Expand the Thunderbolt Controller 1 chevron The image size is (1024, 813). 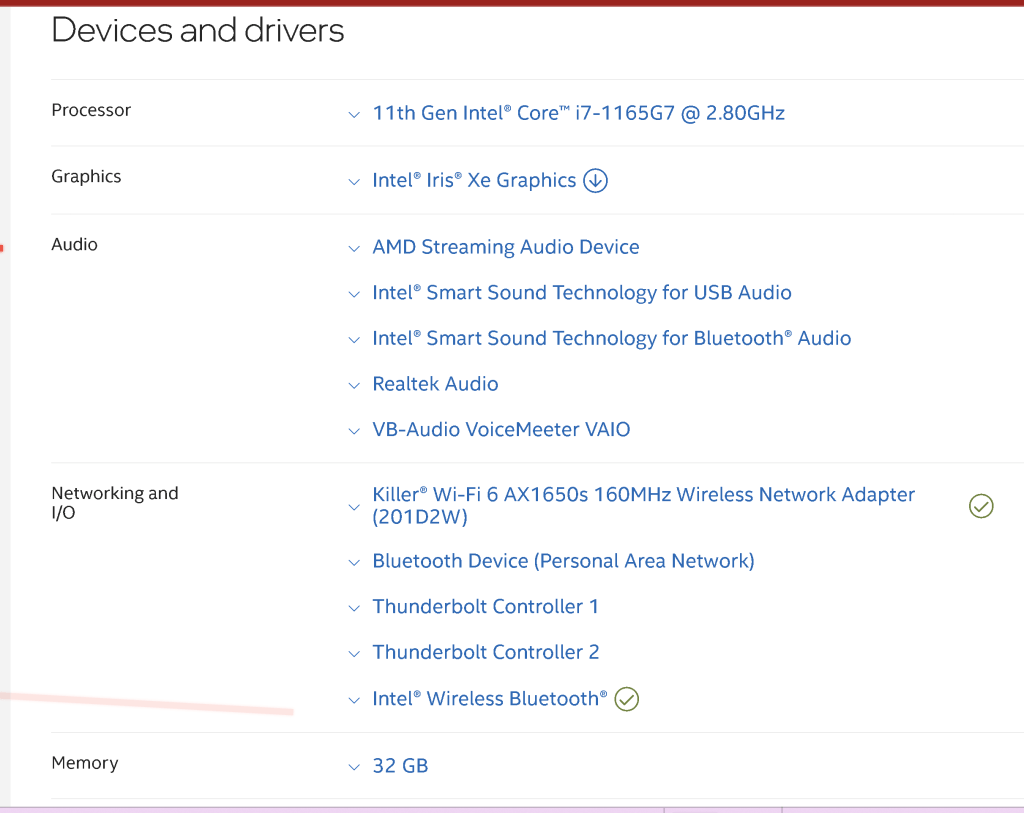click(354, 609)
